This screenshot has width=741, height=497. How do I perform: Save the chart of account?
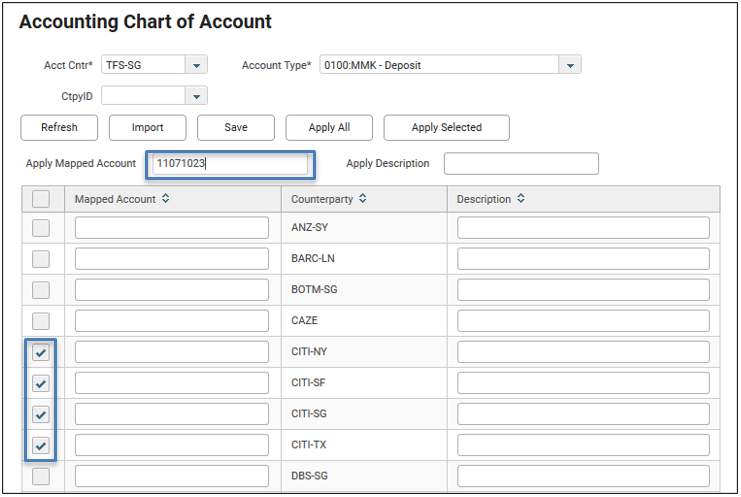236,128
